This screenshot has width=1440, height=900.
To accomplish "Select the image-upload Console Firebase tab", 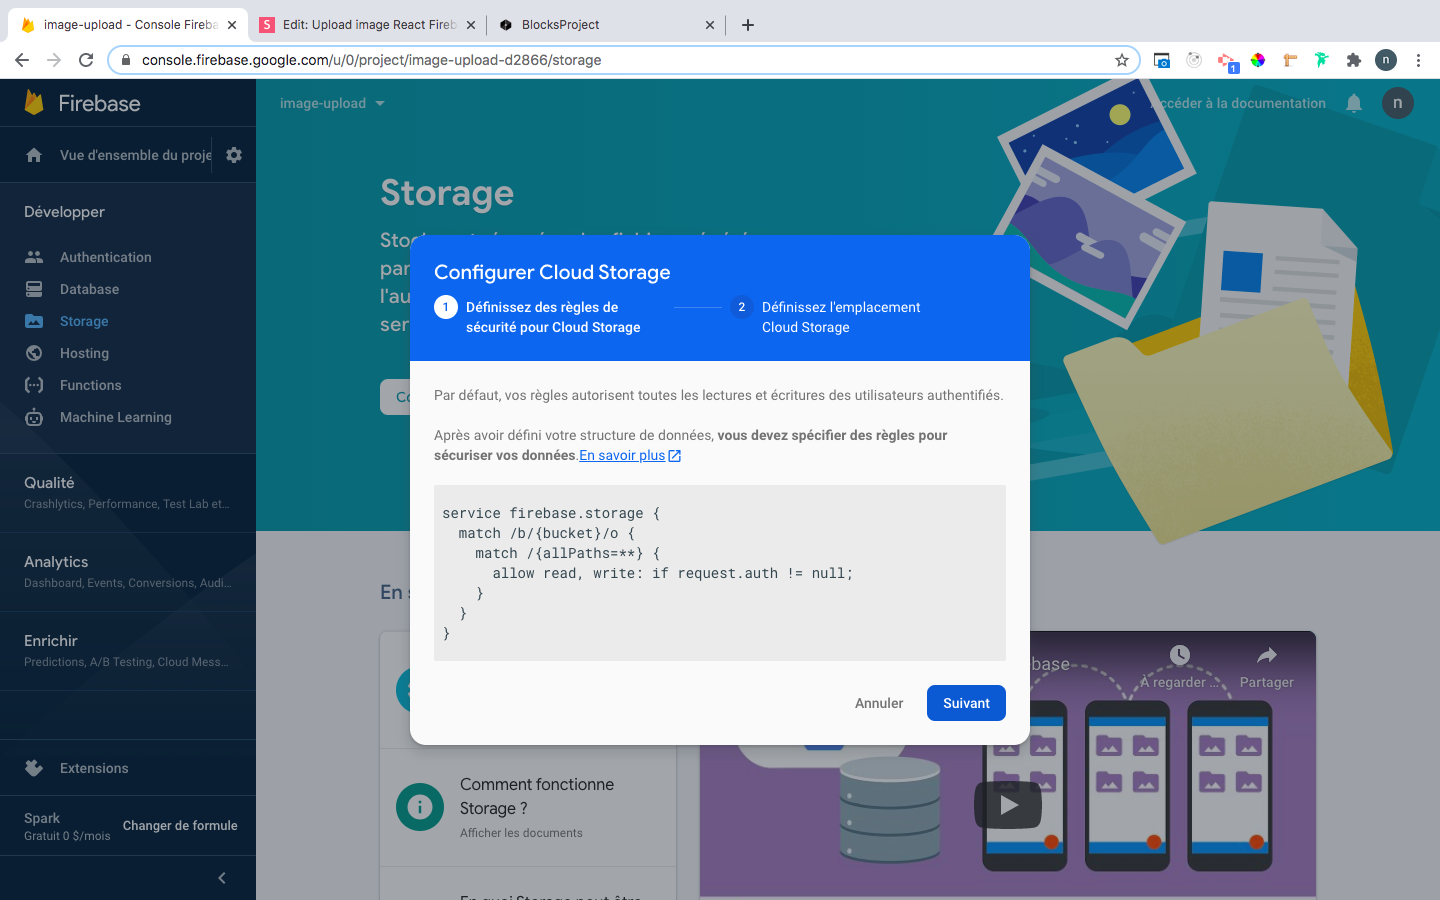I will tap(130, 25).
